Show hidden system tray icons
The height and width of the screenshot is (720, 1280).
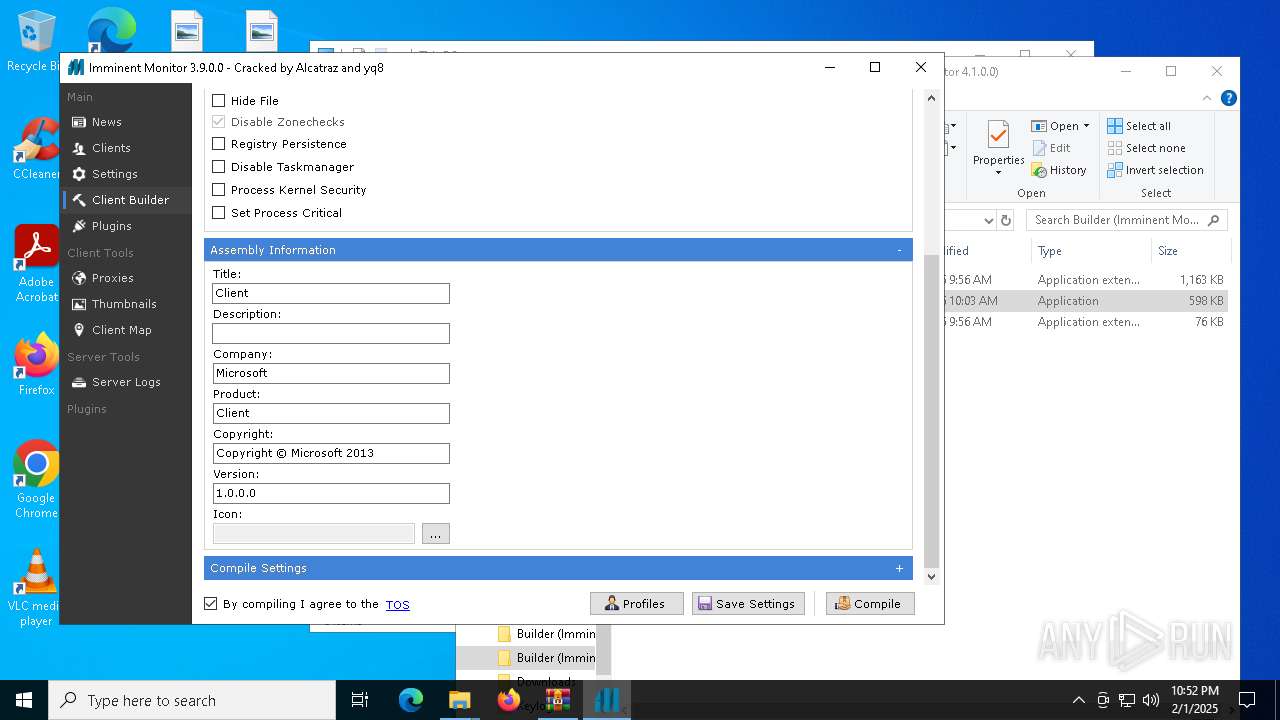pos(1078,700)
